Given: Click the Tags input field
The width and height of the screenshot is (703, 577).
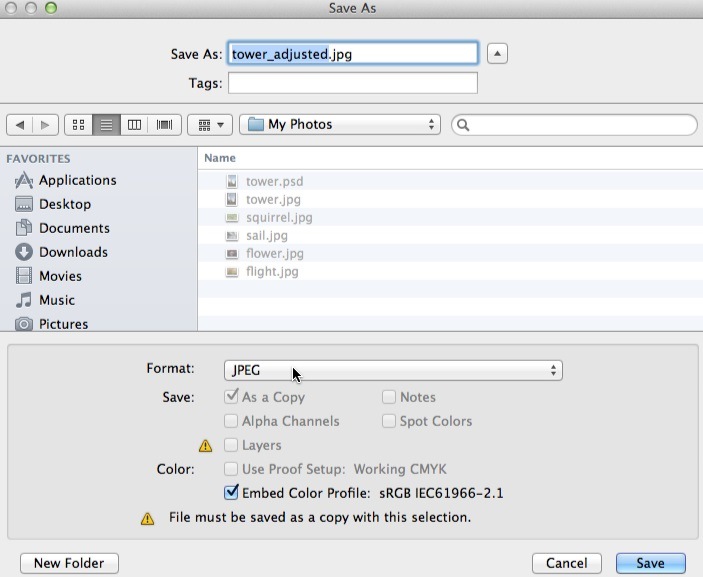Looking at the screenshot, I should [353, 83].
